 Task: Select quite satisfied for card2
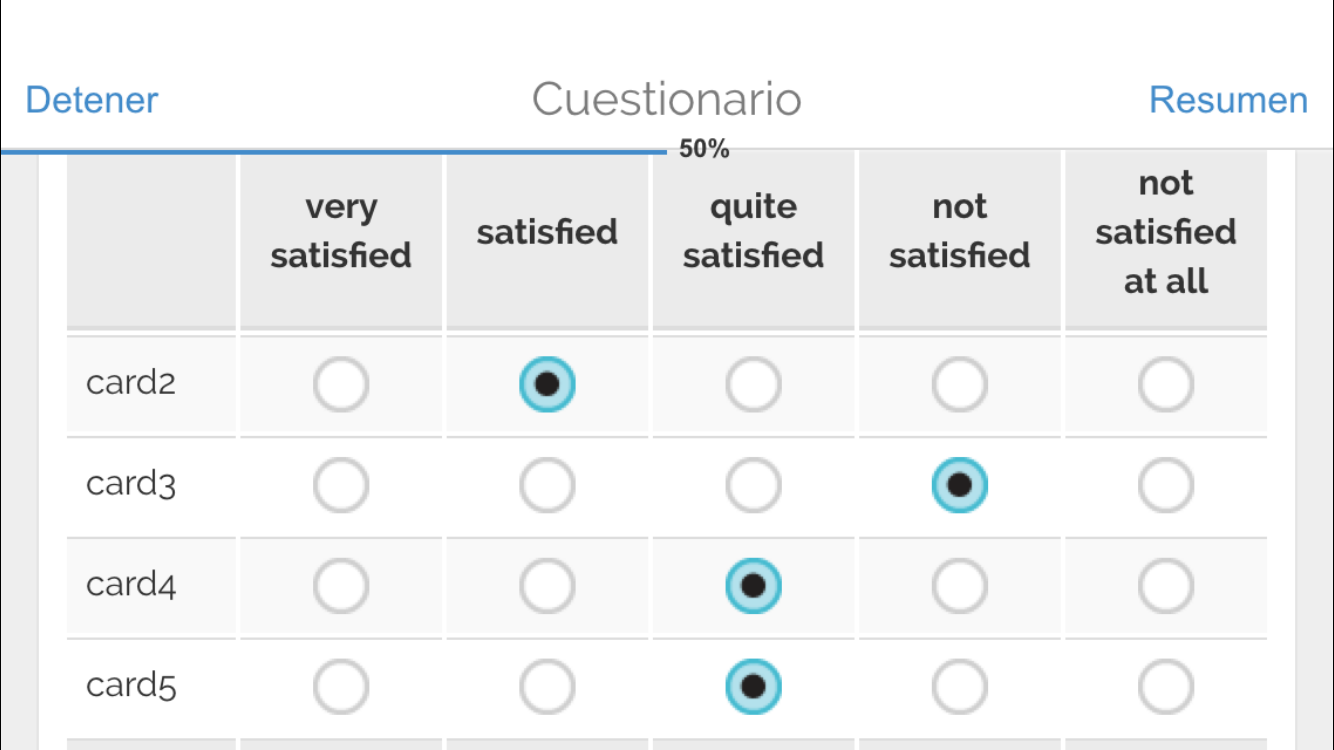click(x=753, y=385)
